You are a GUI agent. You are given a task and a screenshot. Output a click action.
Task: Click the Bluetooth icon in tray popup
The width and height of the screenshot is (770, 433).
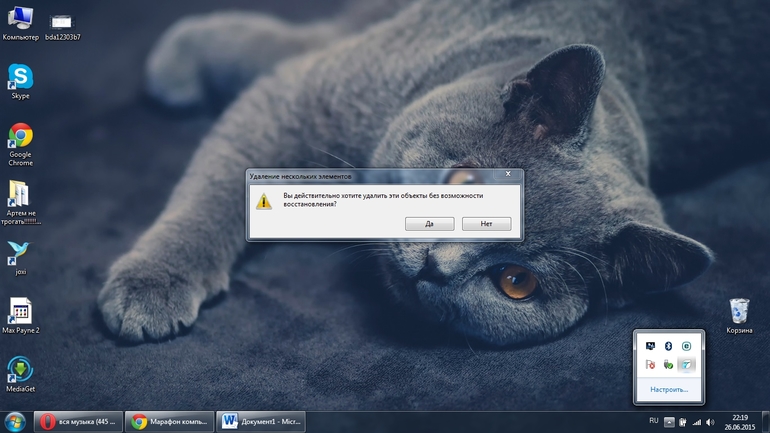(x=668, y=345)
